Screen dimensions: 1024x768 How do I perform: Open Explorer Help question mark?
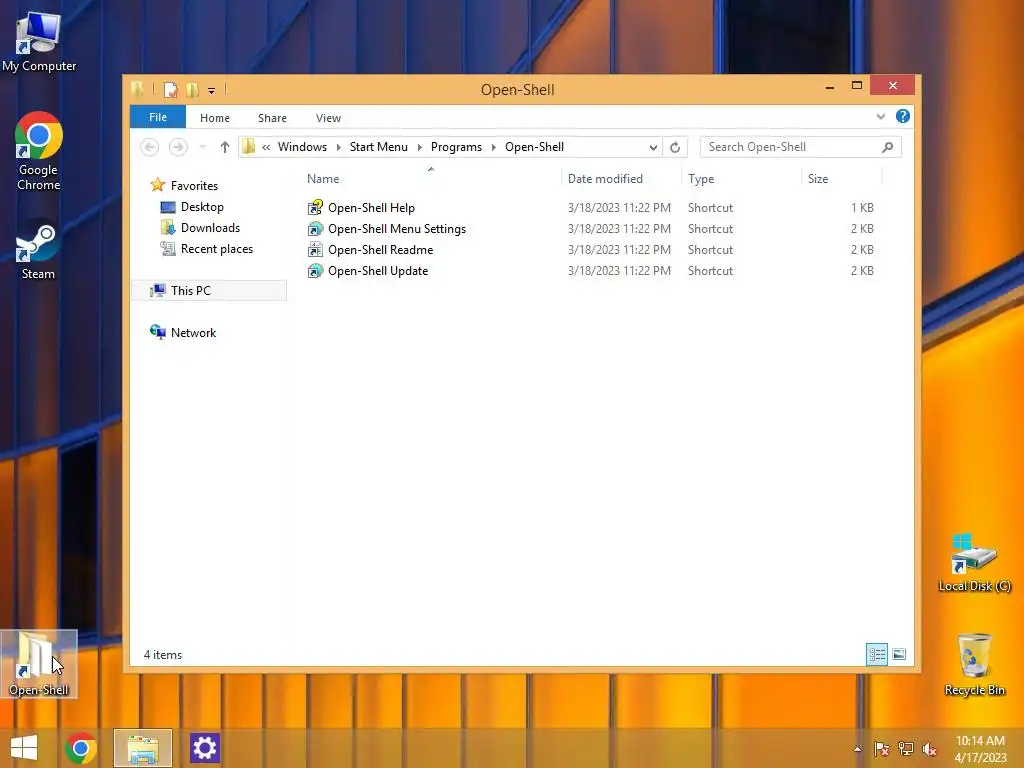pos(903,116)
